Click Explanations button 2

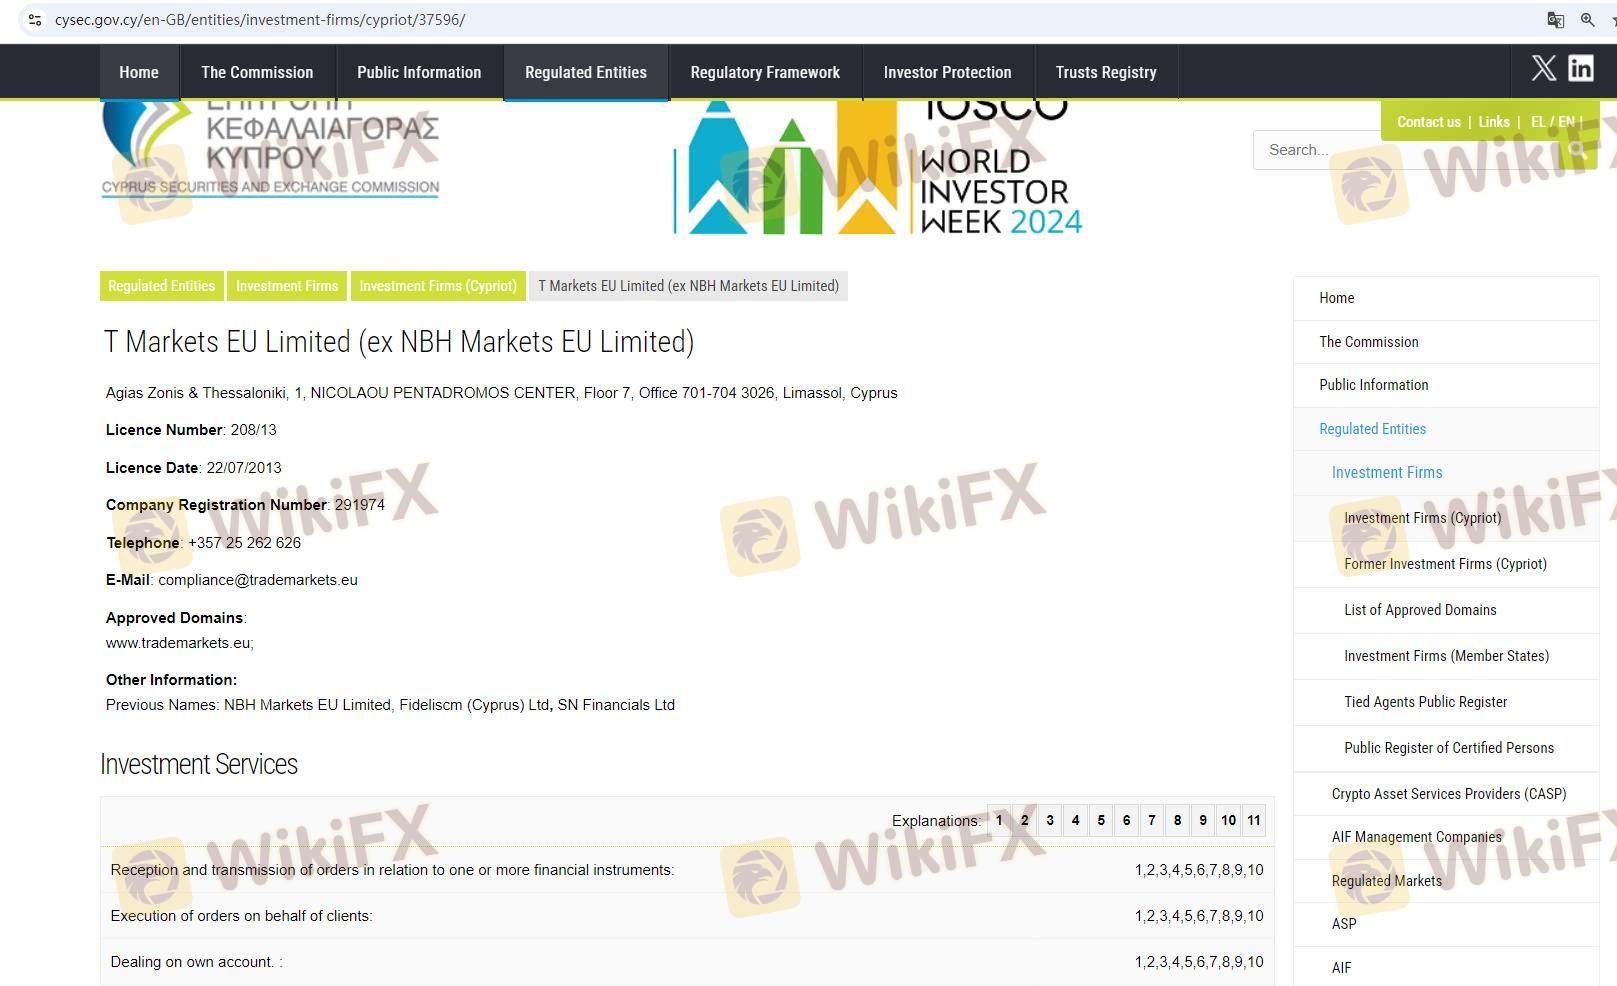1025,820
